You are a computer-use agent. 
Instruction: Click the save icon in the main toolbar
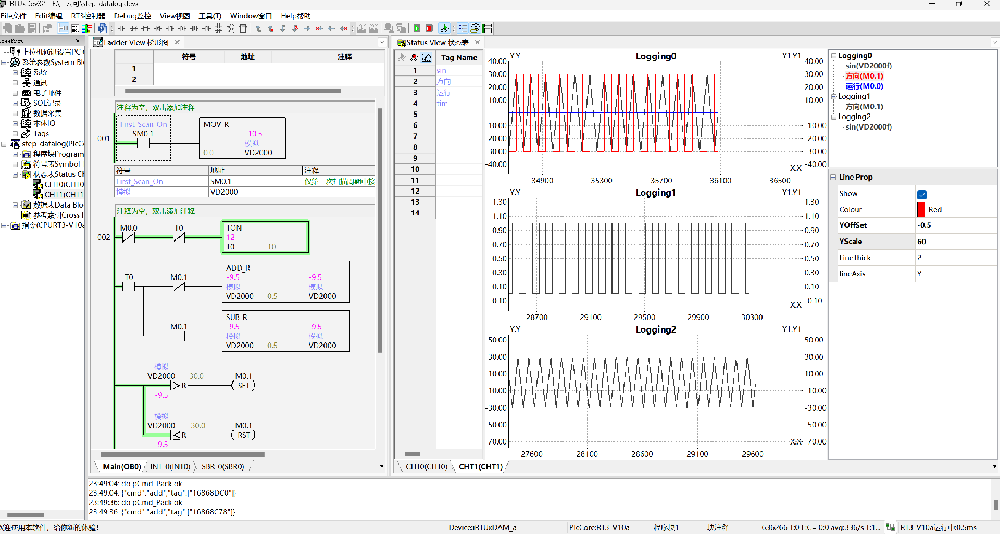[x=33, y=29]
